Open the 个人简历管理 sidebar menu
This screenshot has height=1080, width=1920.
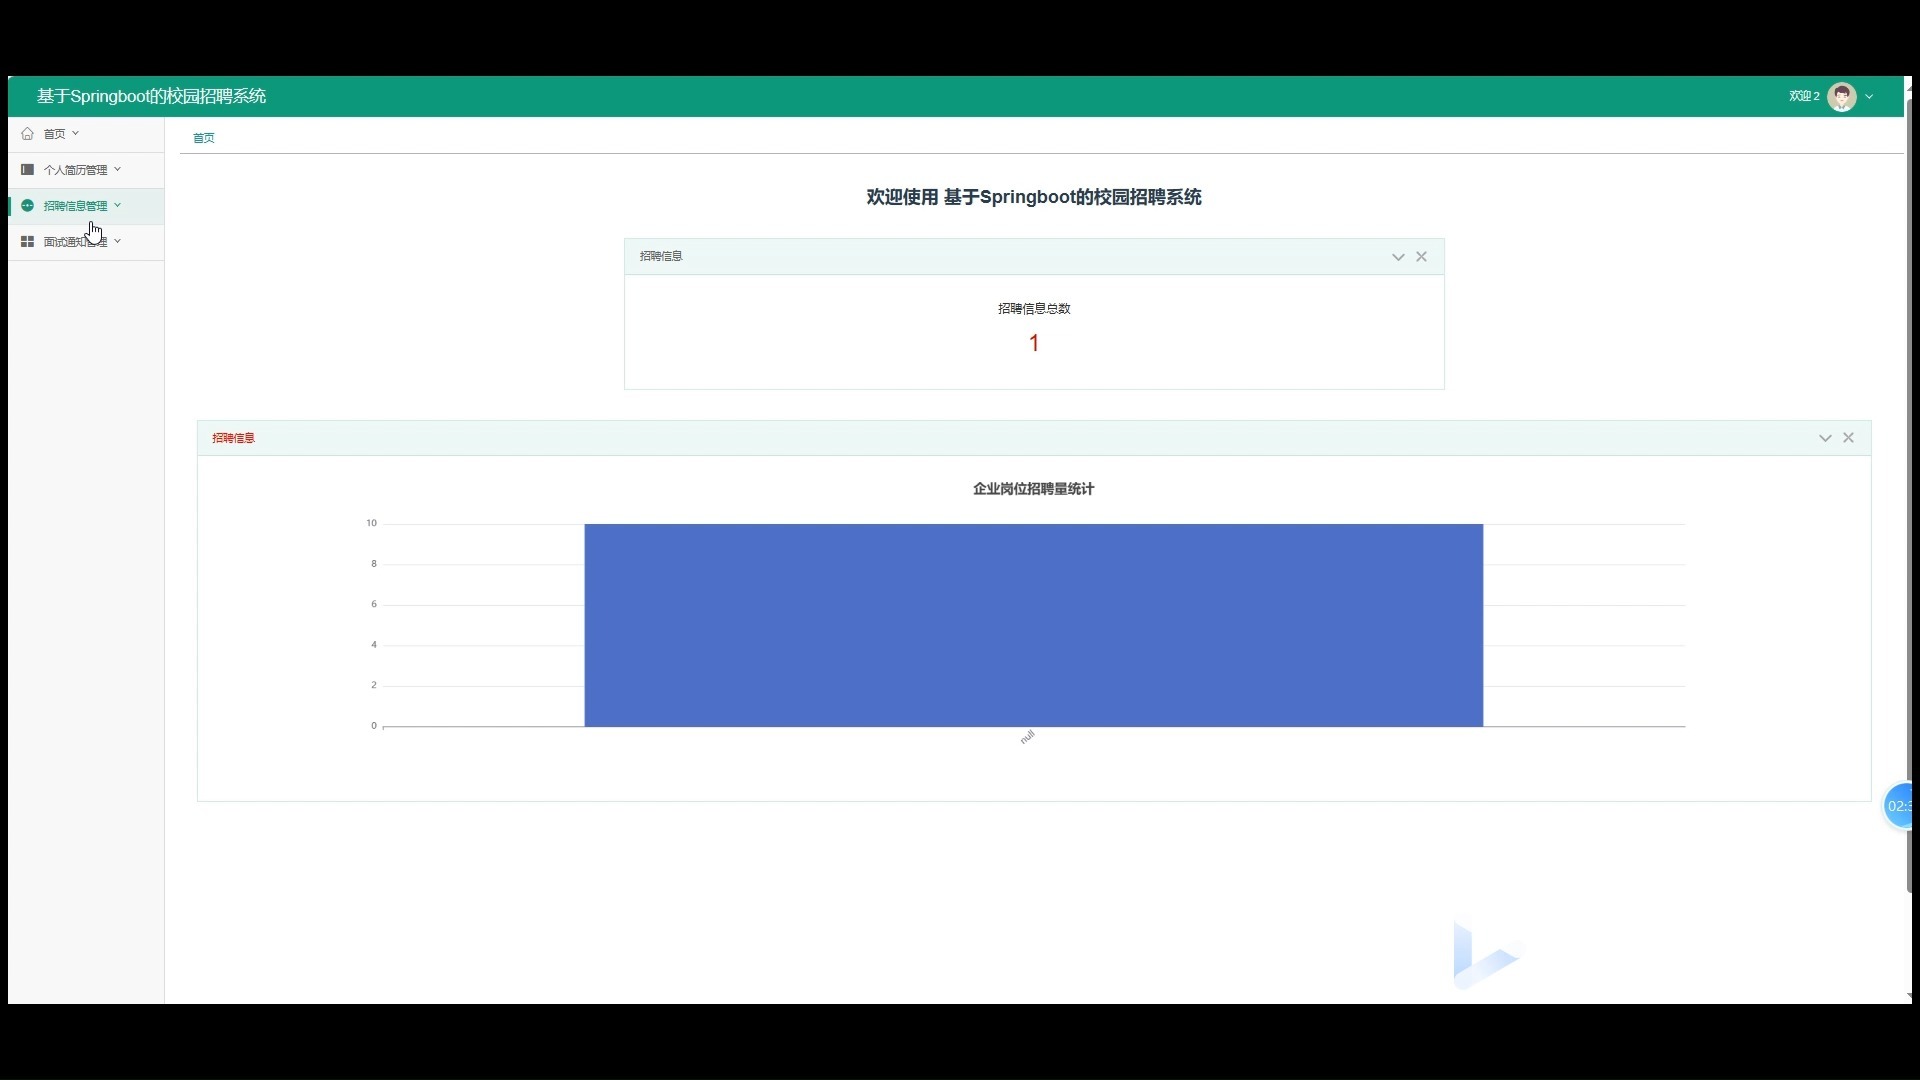click(86, 170)
